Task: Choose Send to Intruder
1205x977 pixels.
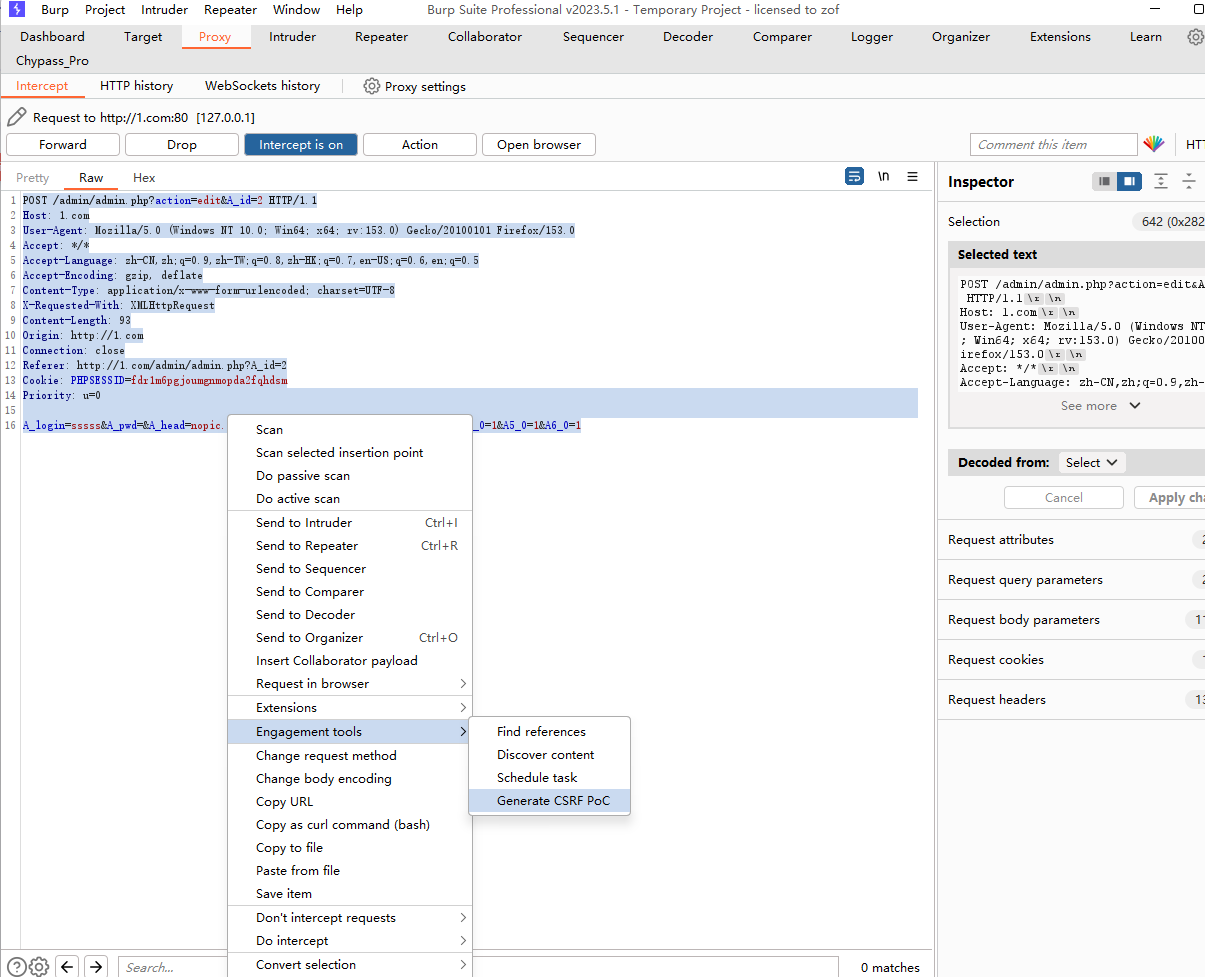Action: point(350,523)
